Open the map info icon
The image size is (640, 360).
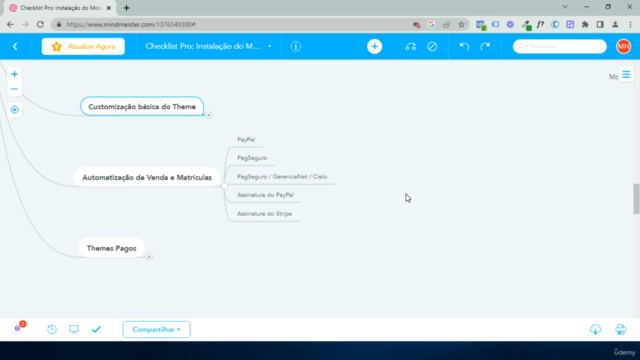[x=296, y=47]
